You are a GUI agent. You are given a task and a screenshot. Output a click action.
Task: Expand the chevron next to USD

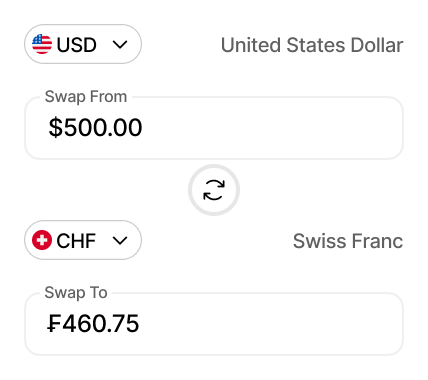point(120,44)
